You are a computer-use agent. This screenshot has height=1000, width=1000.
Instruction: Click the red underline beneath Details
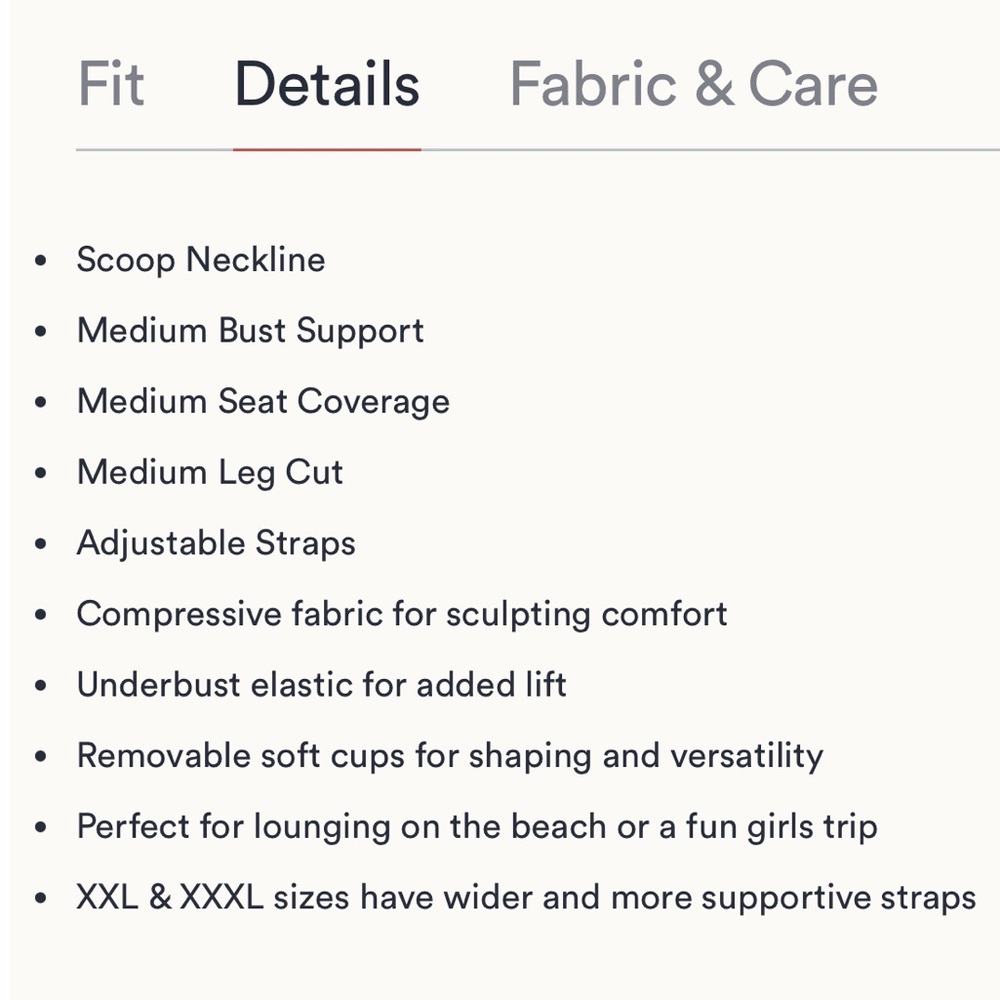327,150
